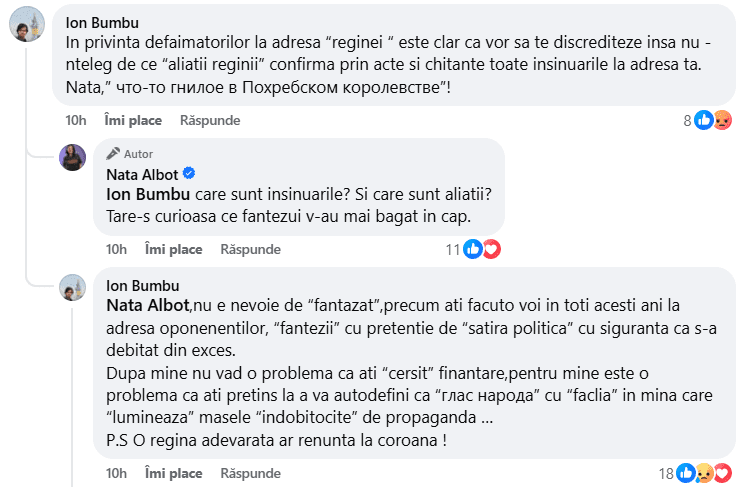
Task: Open the Nata Albot author name link
Action: coord(140,175)
